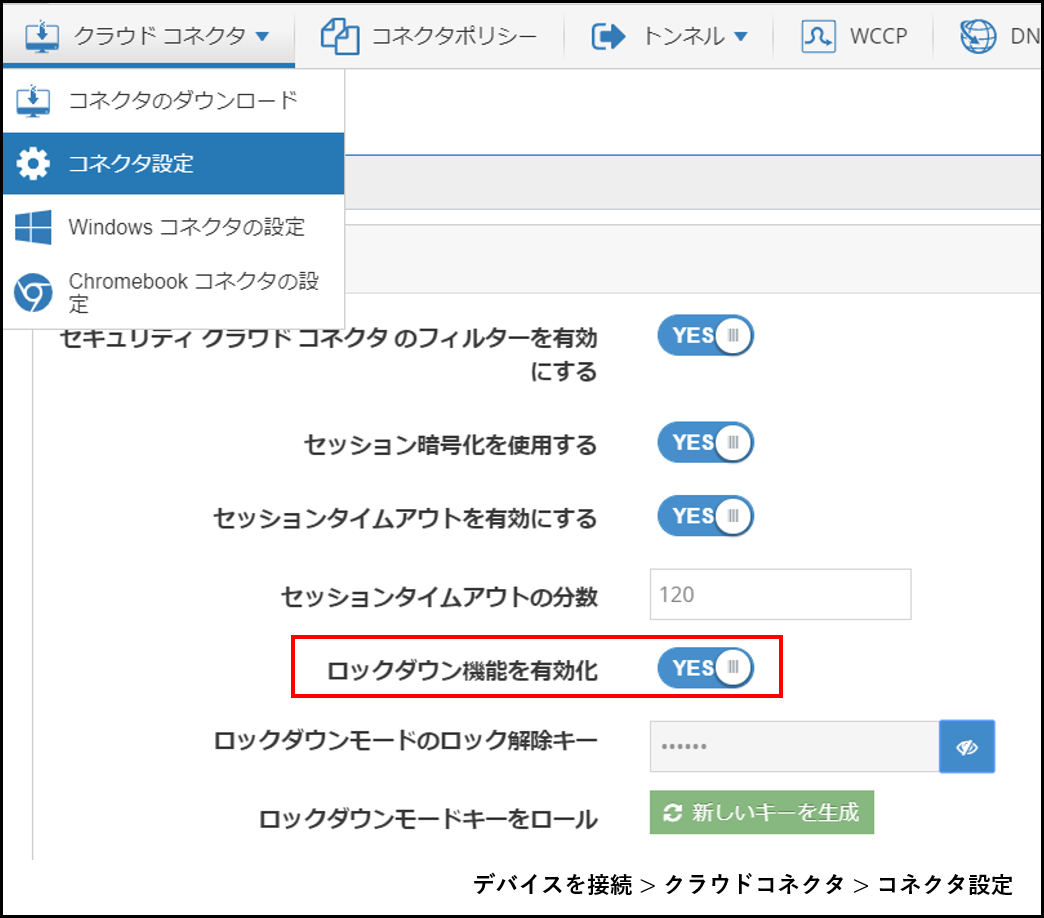Expand the トンネル dropdown arrow
1044x918 pixels.
tap(741, 37)
